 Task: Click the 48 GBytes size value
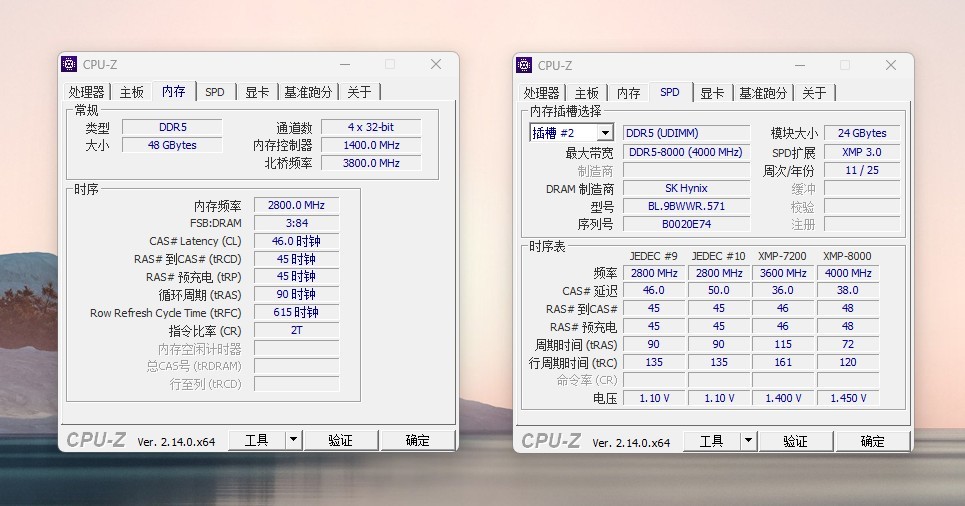(172, 145)
